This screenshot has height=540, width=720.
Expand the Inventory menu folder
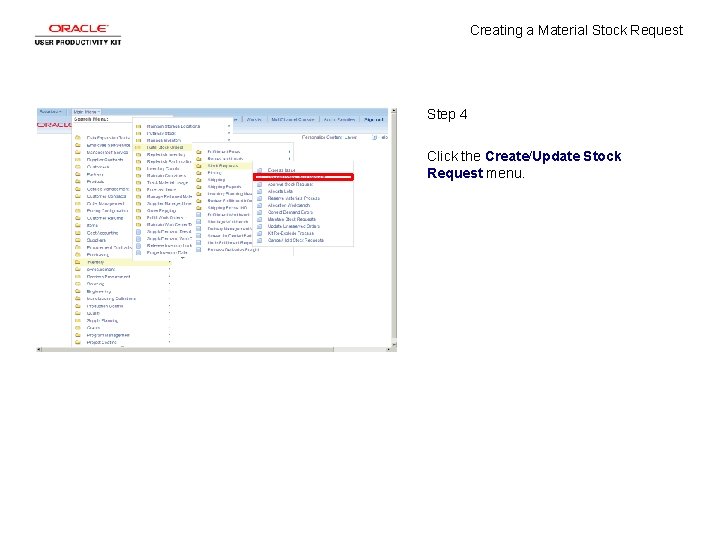(96, 262)
